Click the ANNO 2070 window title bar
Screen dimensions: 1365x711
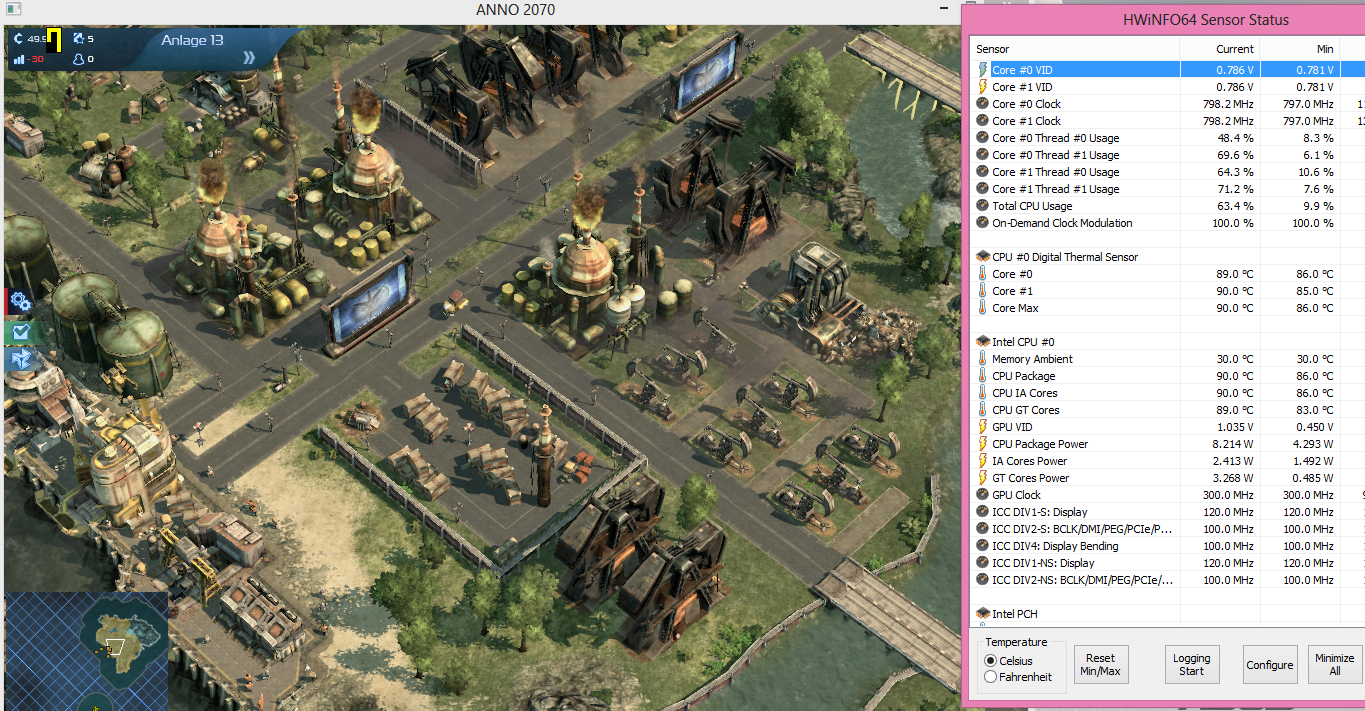pos(480,10)
